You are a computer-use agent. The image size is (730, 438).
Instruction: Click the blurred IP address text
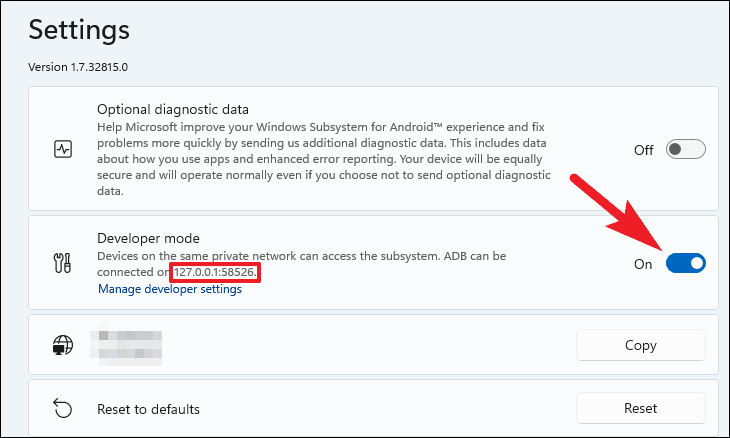point(126,345)
